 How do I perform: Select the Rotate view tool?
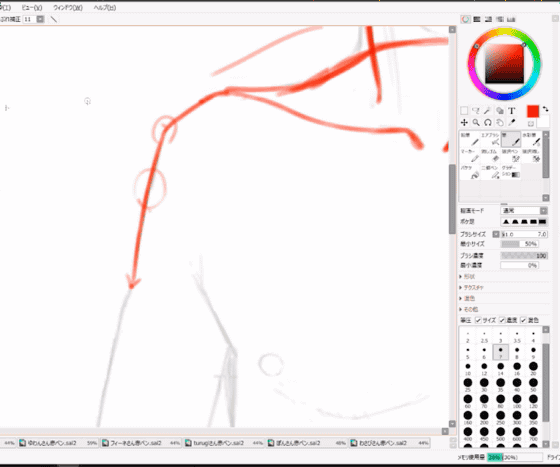[488, 123]
